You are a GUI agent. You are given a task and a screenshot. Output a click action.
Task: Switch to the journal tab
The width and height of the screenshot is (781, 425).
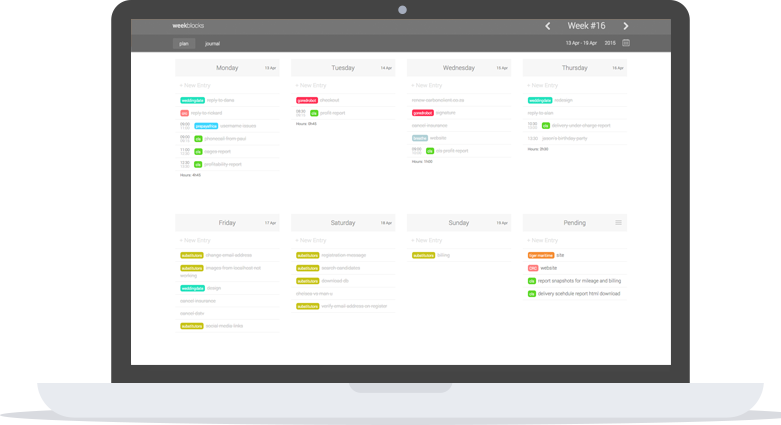pyautogui.click(x=212, y=44)
